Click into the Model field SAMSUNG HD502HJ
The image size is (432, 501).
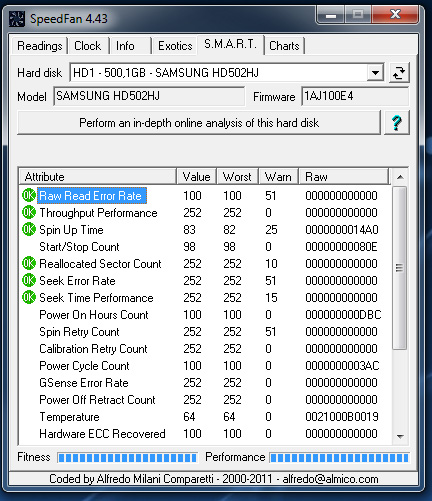(149, 96)
